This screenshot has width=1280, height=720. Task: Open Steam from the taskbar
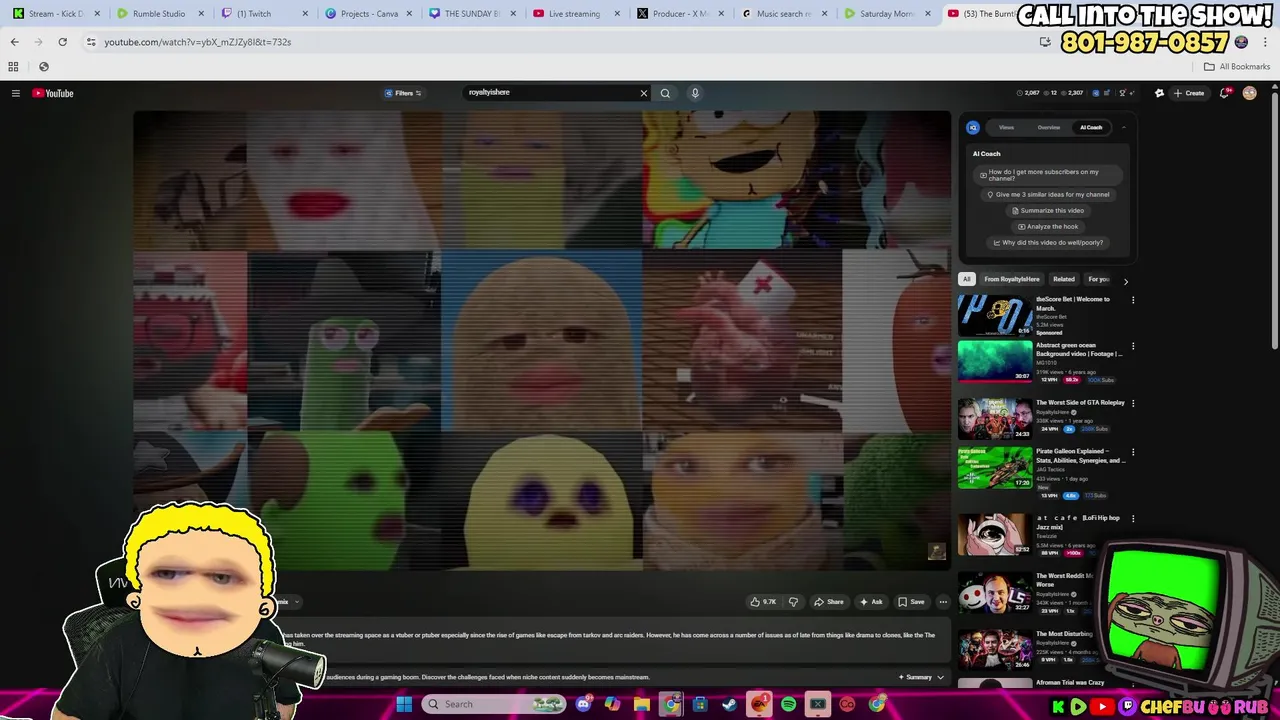tap(729, 704)
